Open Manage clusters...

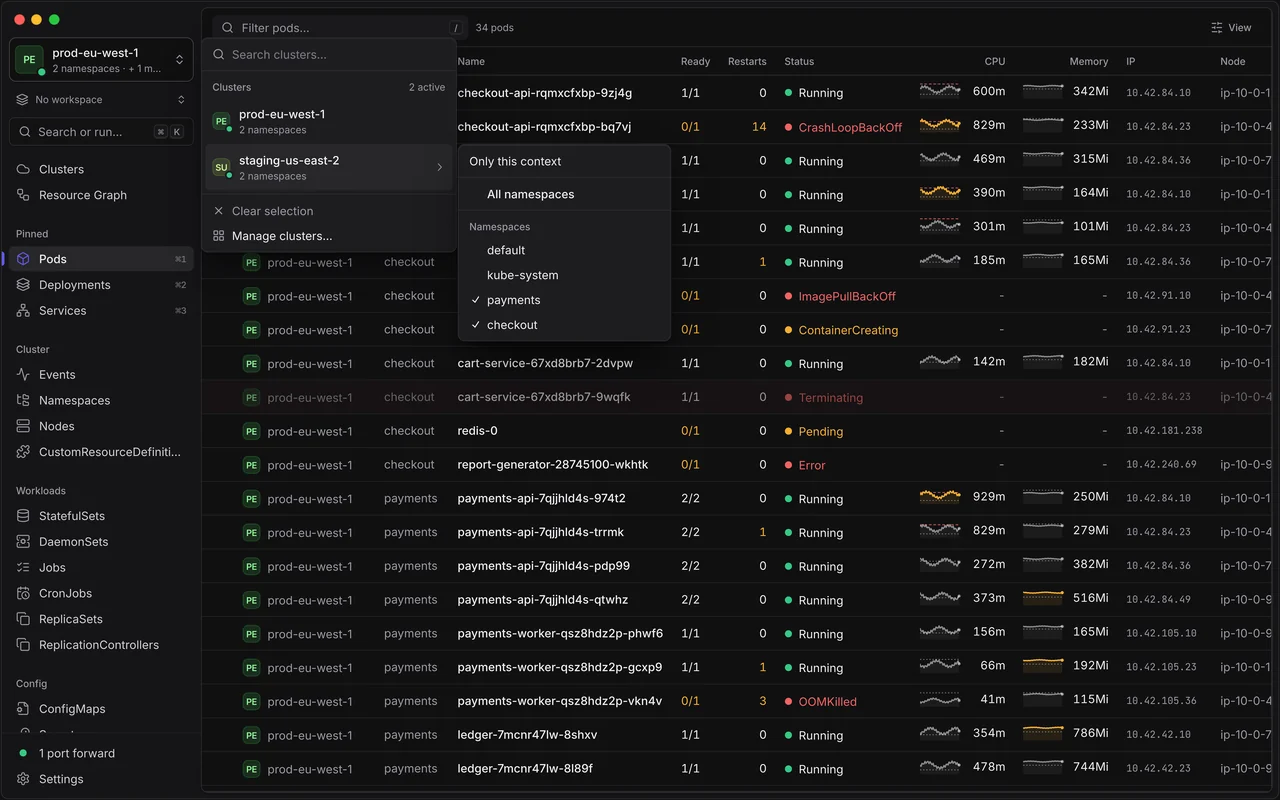(329, 236)
